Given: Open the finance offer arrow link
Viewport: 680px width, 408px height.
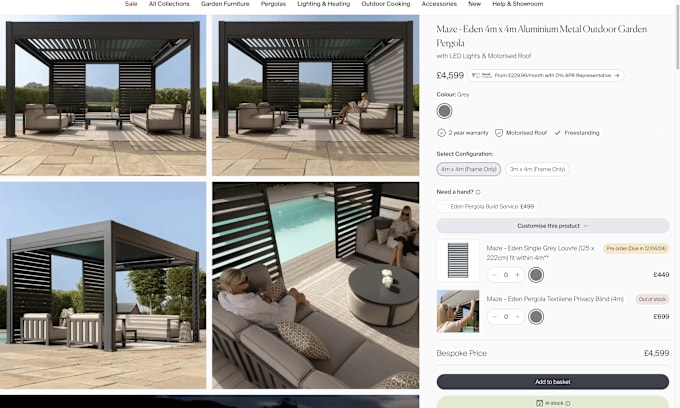Looking at the screenshot, I should tap(617, 75).
